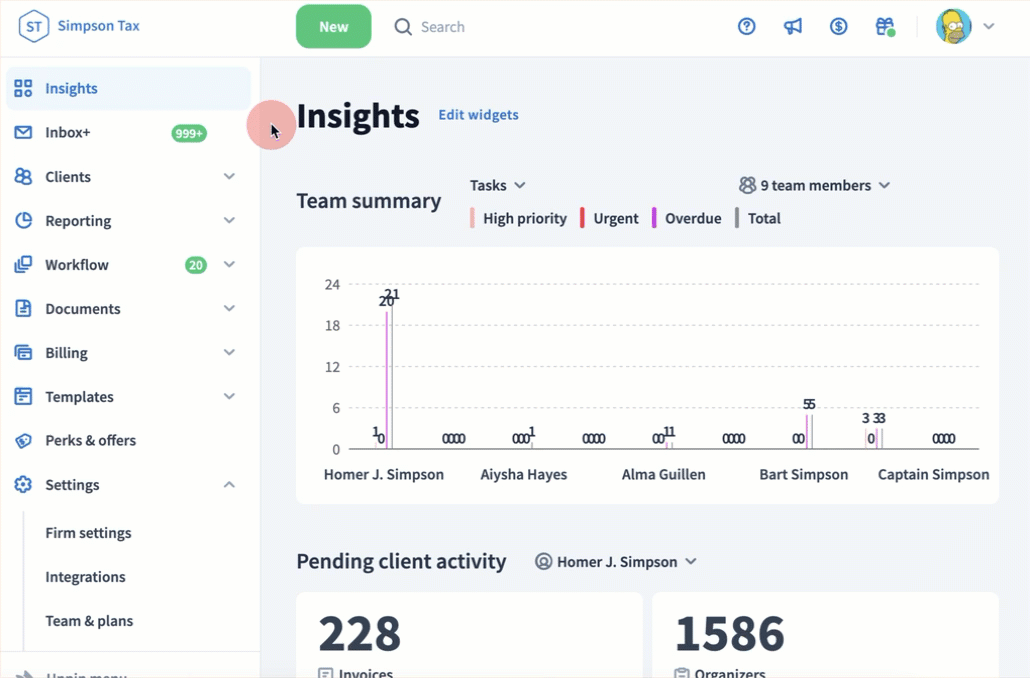Click the Perks & offers tag icon
The width and height of the screenshot is (1030, 678).
[23, 441]
